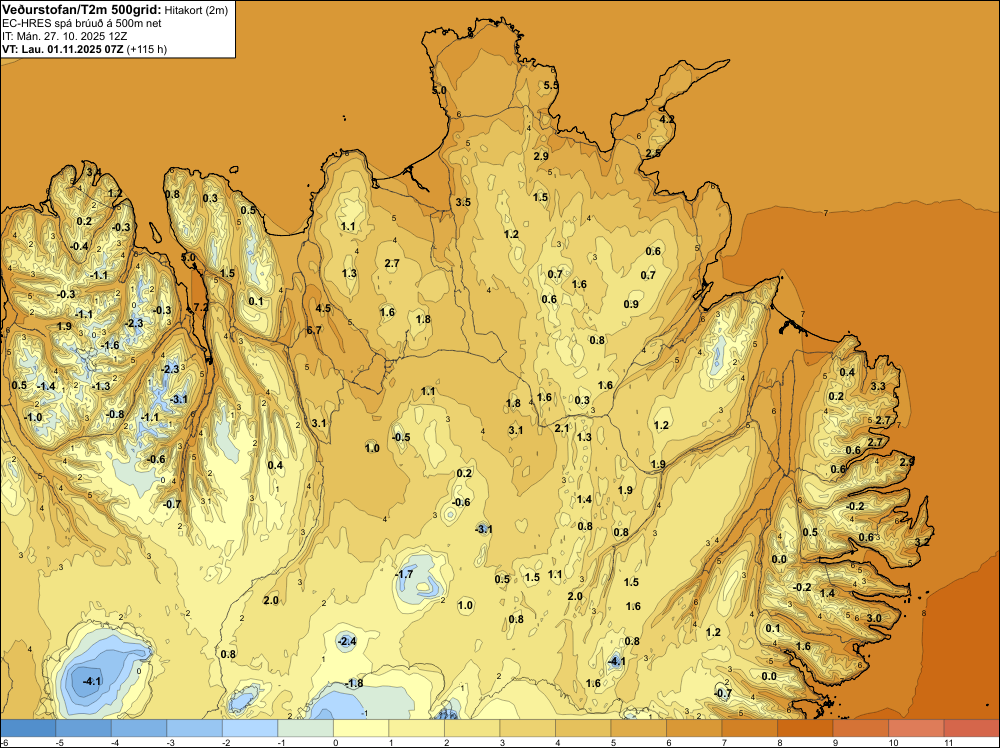Screen dimensions: 1000x748
Task: Click the legend swatch between 7 and 8
Action: tap(749, 728)
